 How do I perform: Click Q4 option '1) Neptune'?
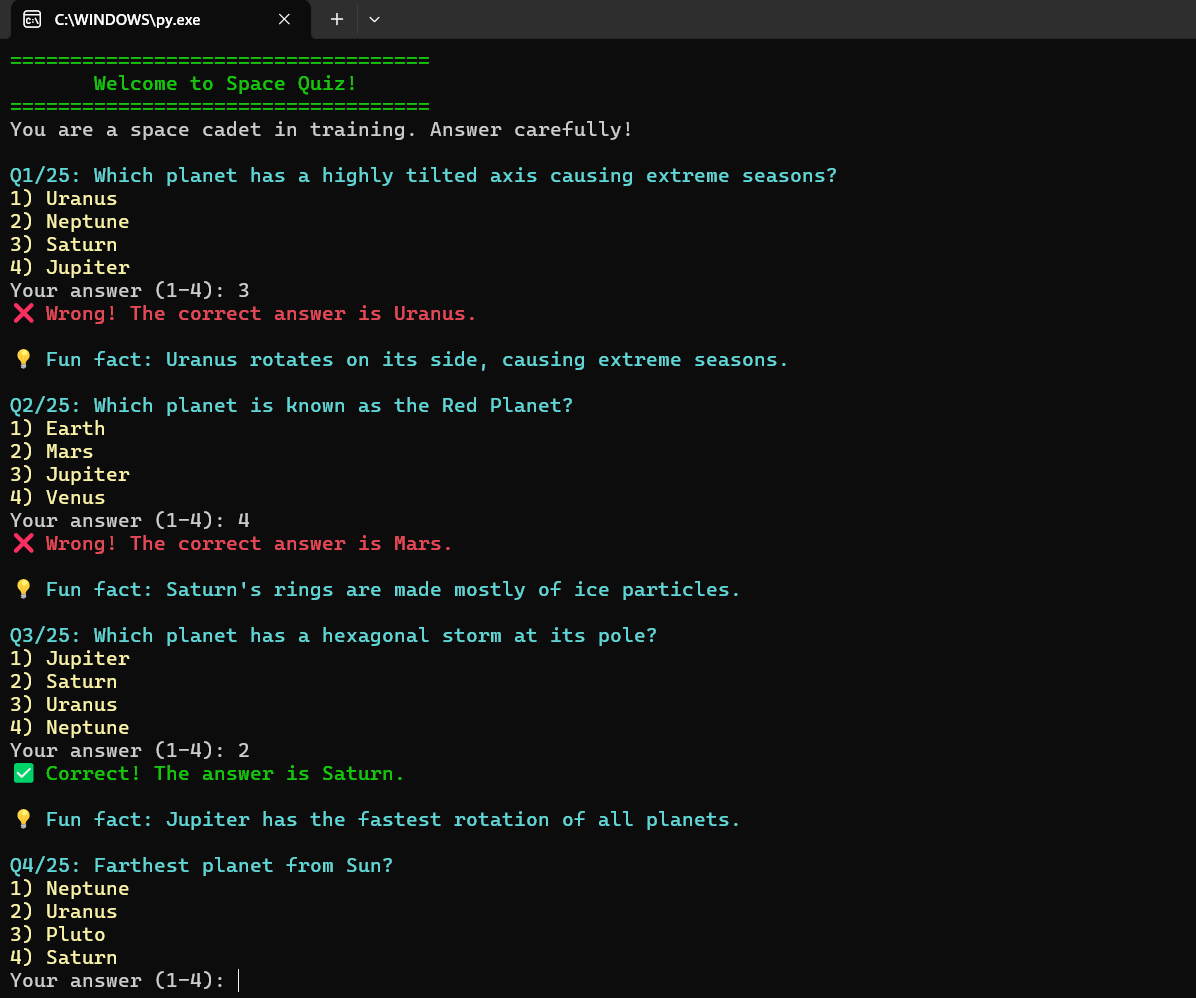(x=69, y=888)
